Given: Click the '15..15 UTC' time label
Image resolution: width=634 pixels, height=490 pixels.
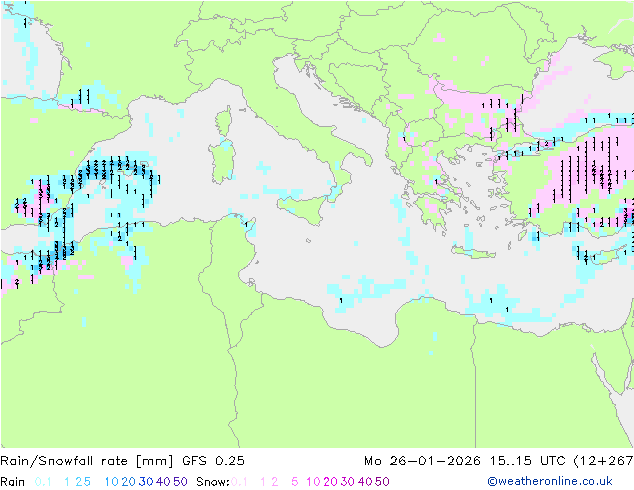Looking at the screenshot, I should coord(527,461).
